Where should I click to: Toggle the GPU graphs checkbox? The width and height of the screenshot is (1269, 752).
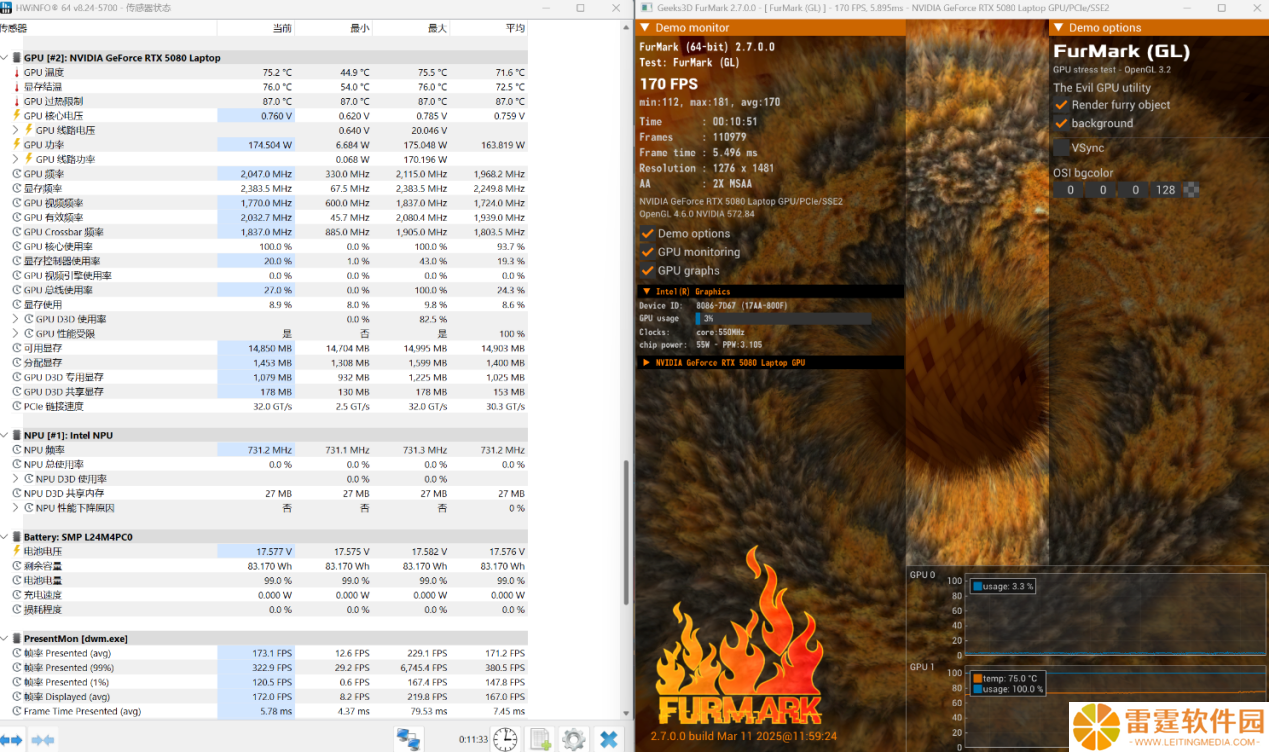tap(647, 271)
